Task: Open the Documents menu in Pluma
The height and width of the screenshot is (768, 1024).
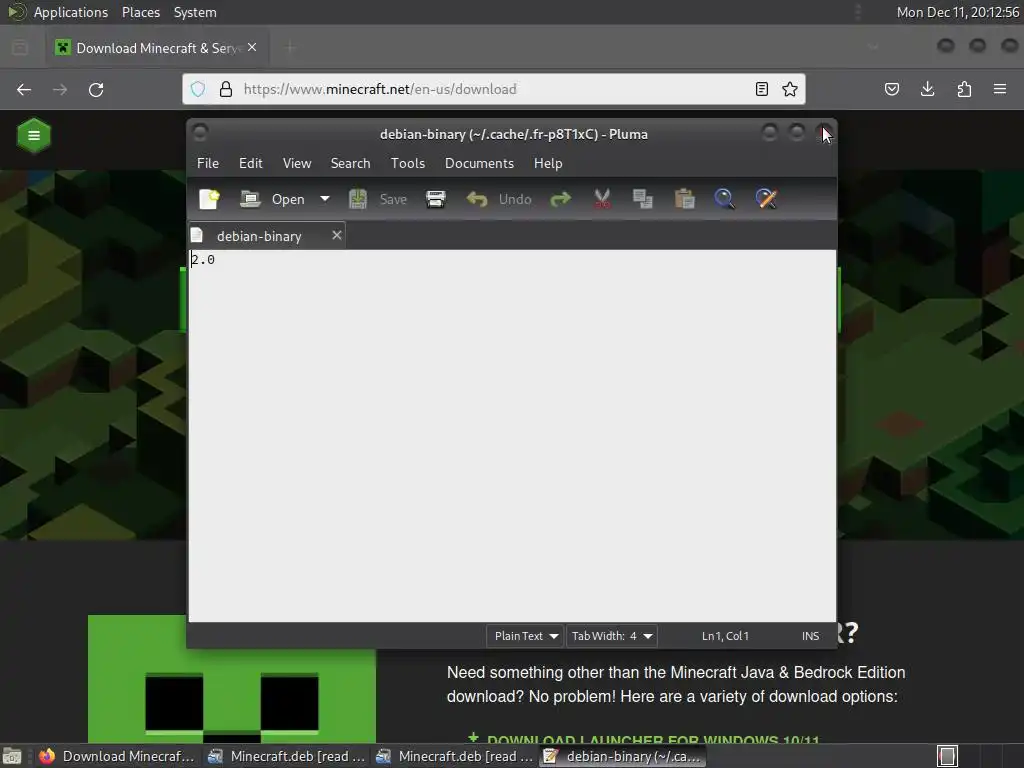Action: tap(479, 163)
